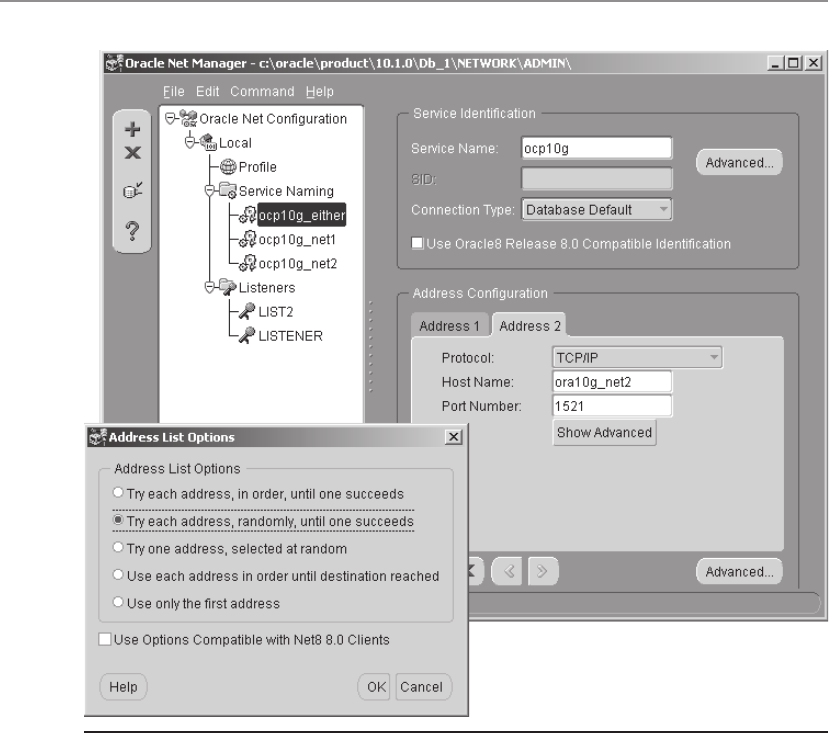
Task: Click the ocp10g_net2 service icon
Action: [x=247, y=263]
